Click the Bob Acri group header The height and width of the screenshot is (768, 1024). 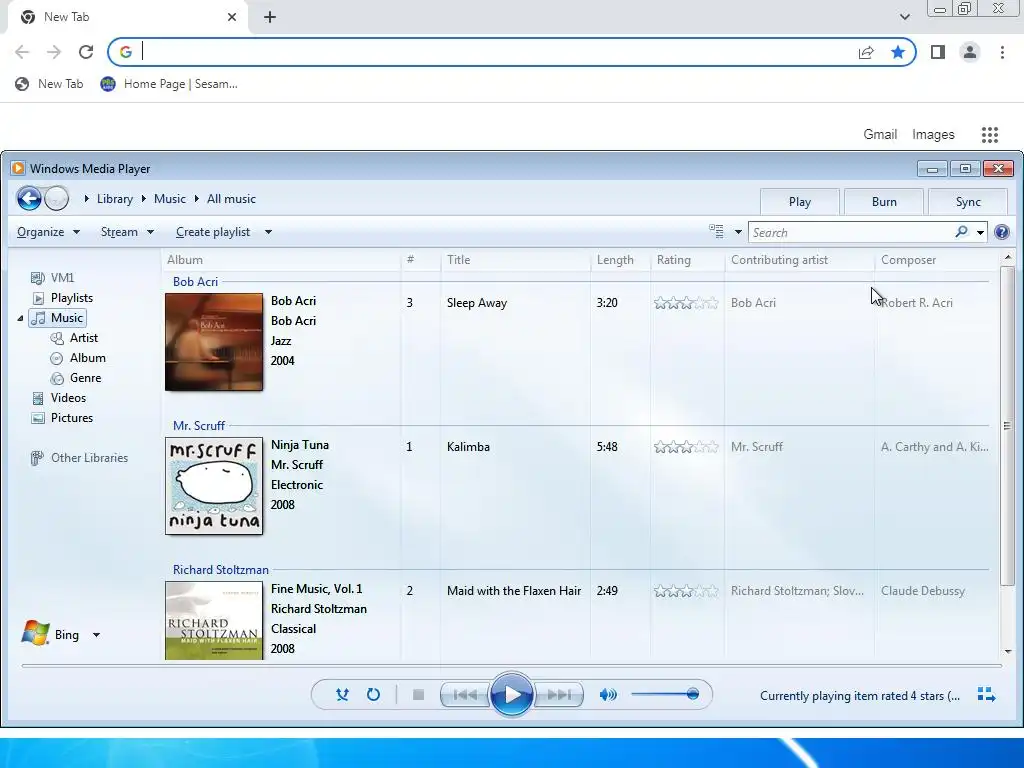pyautogui.click(x=195, y=281)
